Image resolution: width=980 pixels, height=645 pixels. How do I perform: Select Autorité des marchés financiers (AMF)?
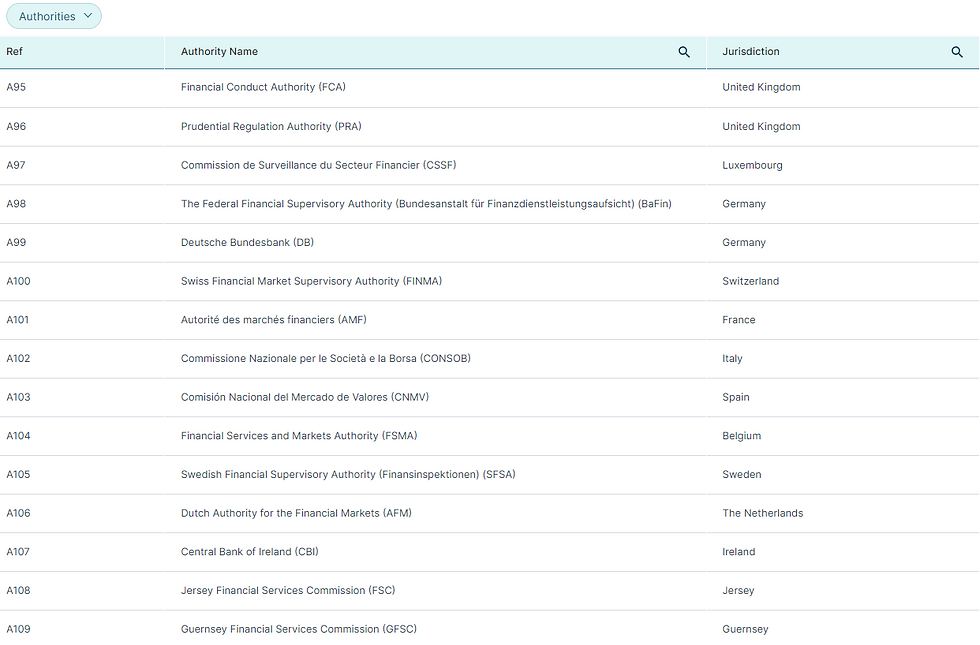tap(274, 320)
